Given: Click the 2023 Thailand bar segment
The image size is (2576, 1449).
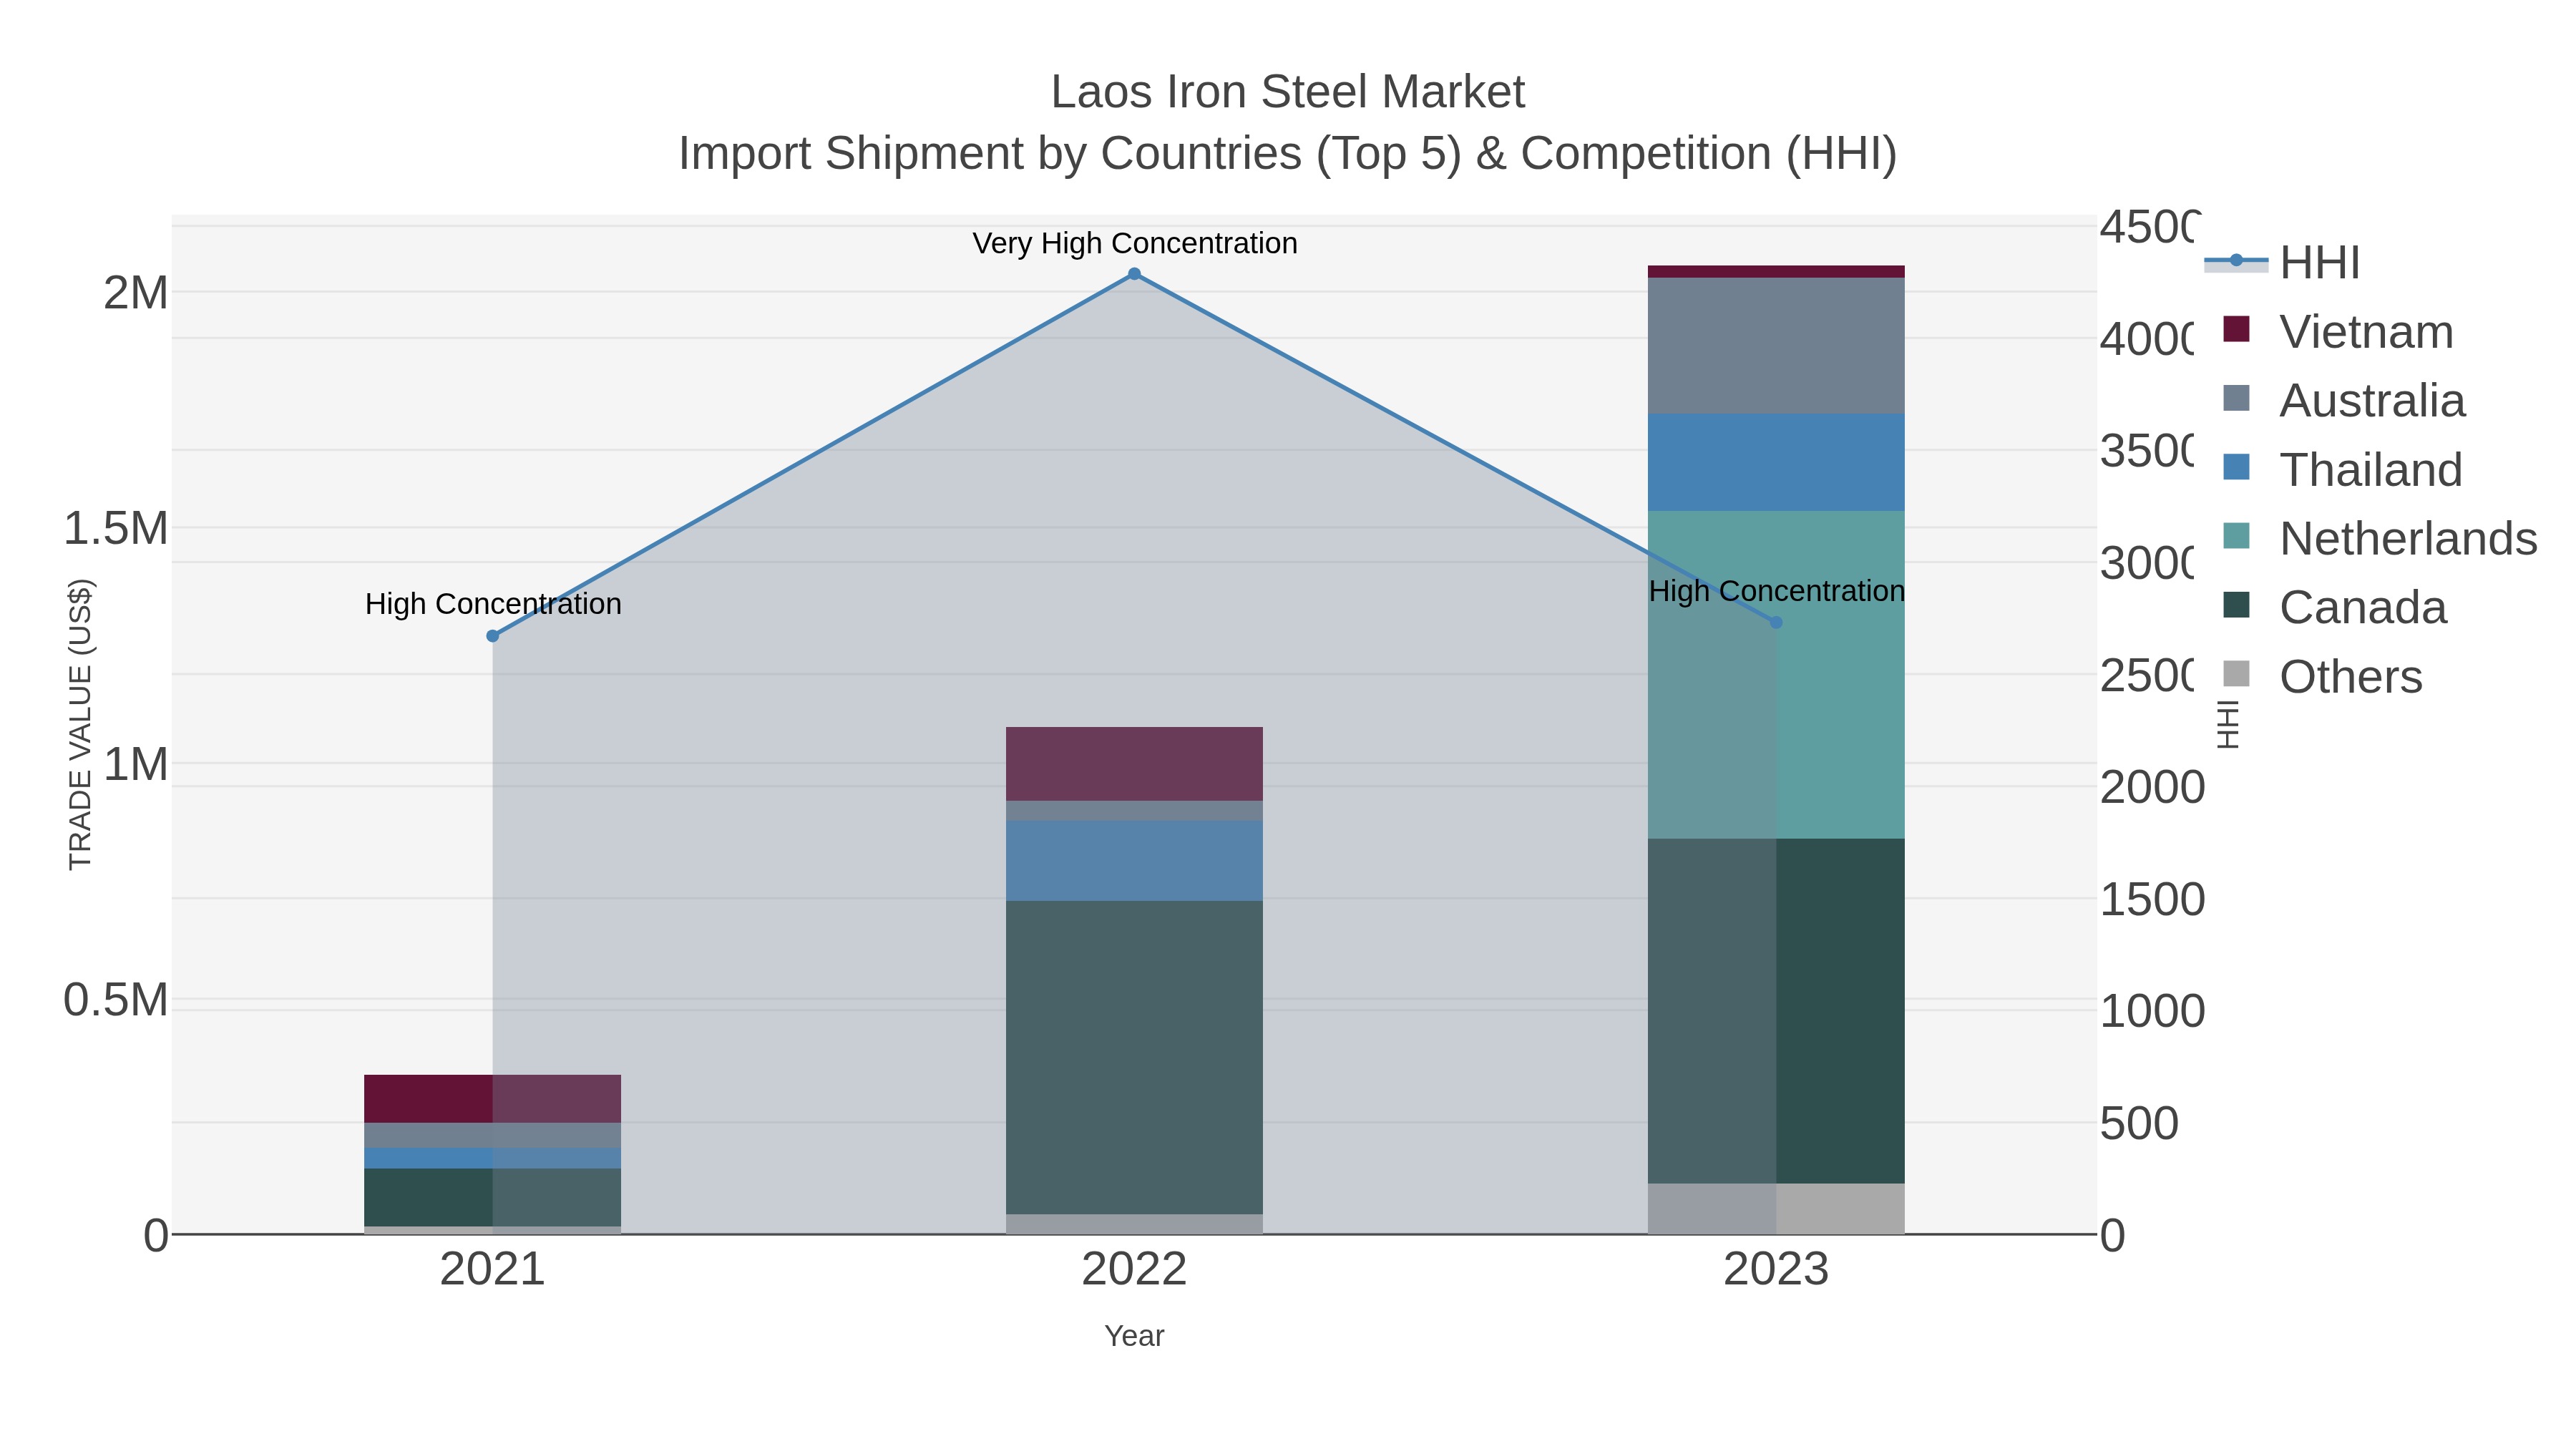Looking at the screenshot, I should click(x=1776, y=463).
